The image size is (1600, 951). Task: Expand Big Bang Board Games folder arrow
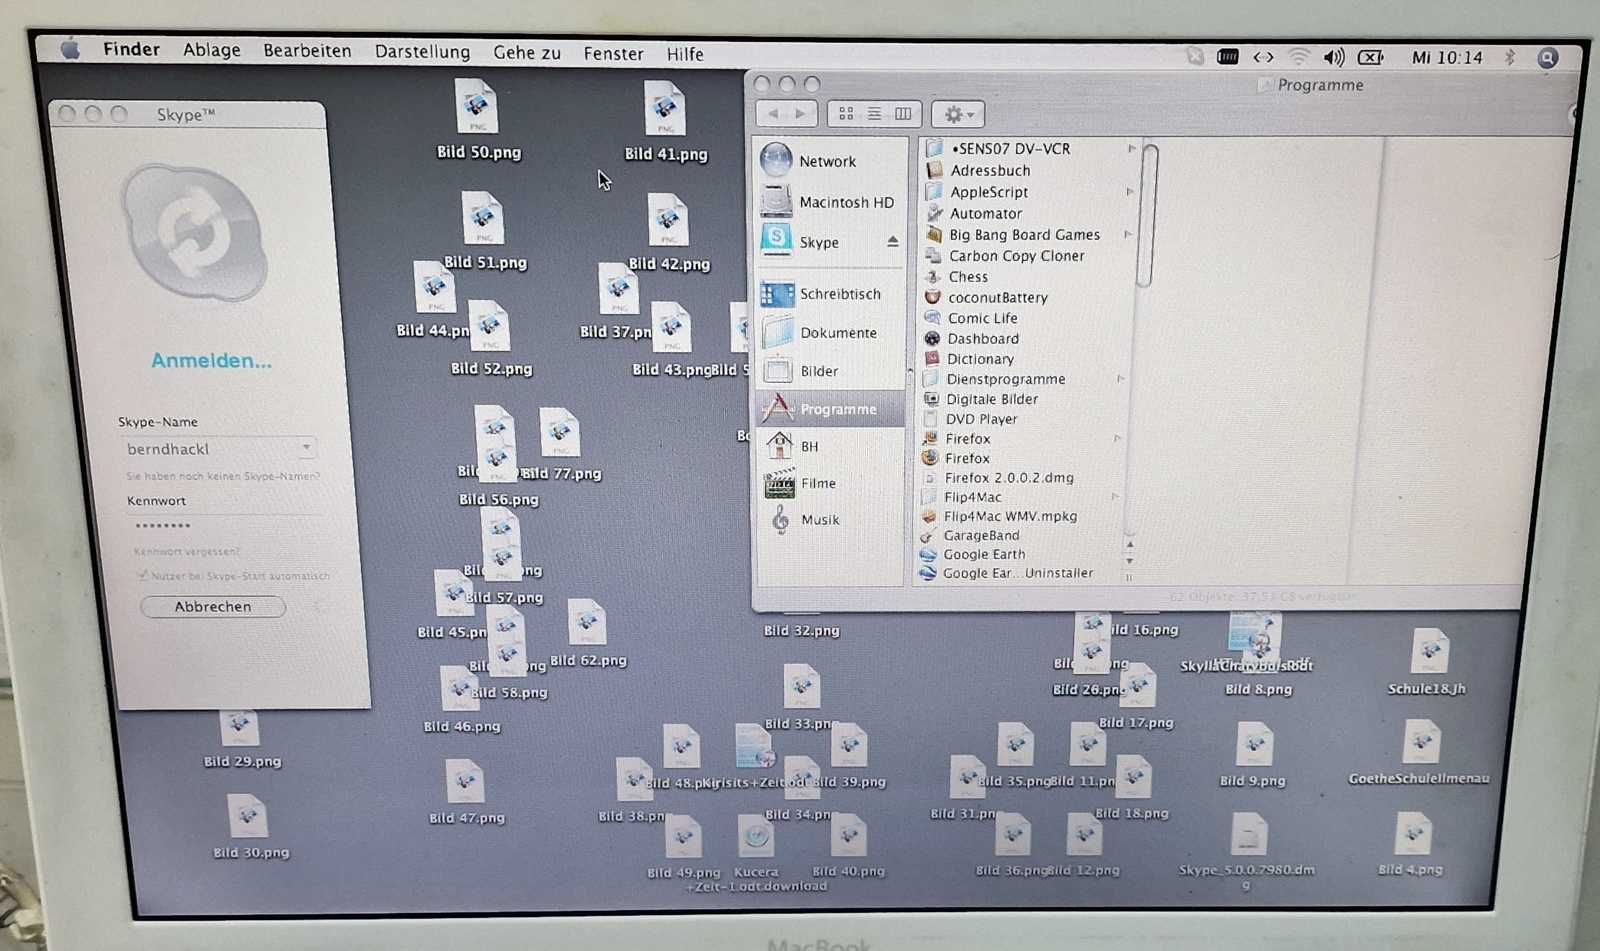point(1127,235)
